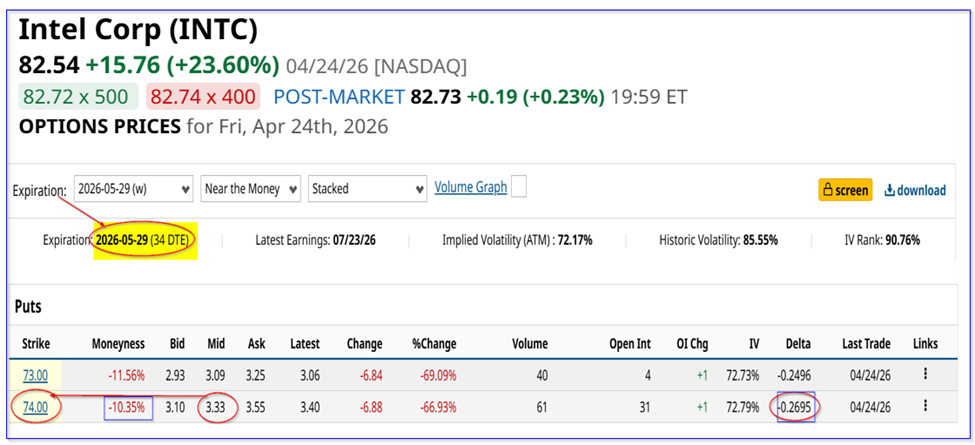Sort by the Last Trade column header
Viewport: 975px width, 445px height.
[x=866, y=343]
